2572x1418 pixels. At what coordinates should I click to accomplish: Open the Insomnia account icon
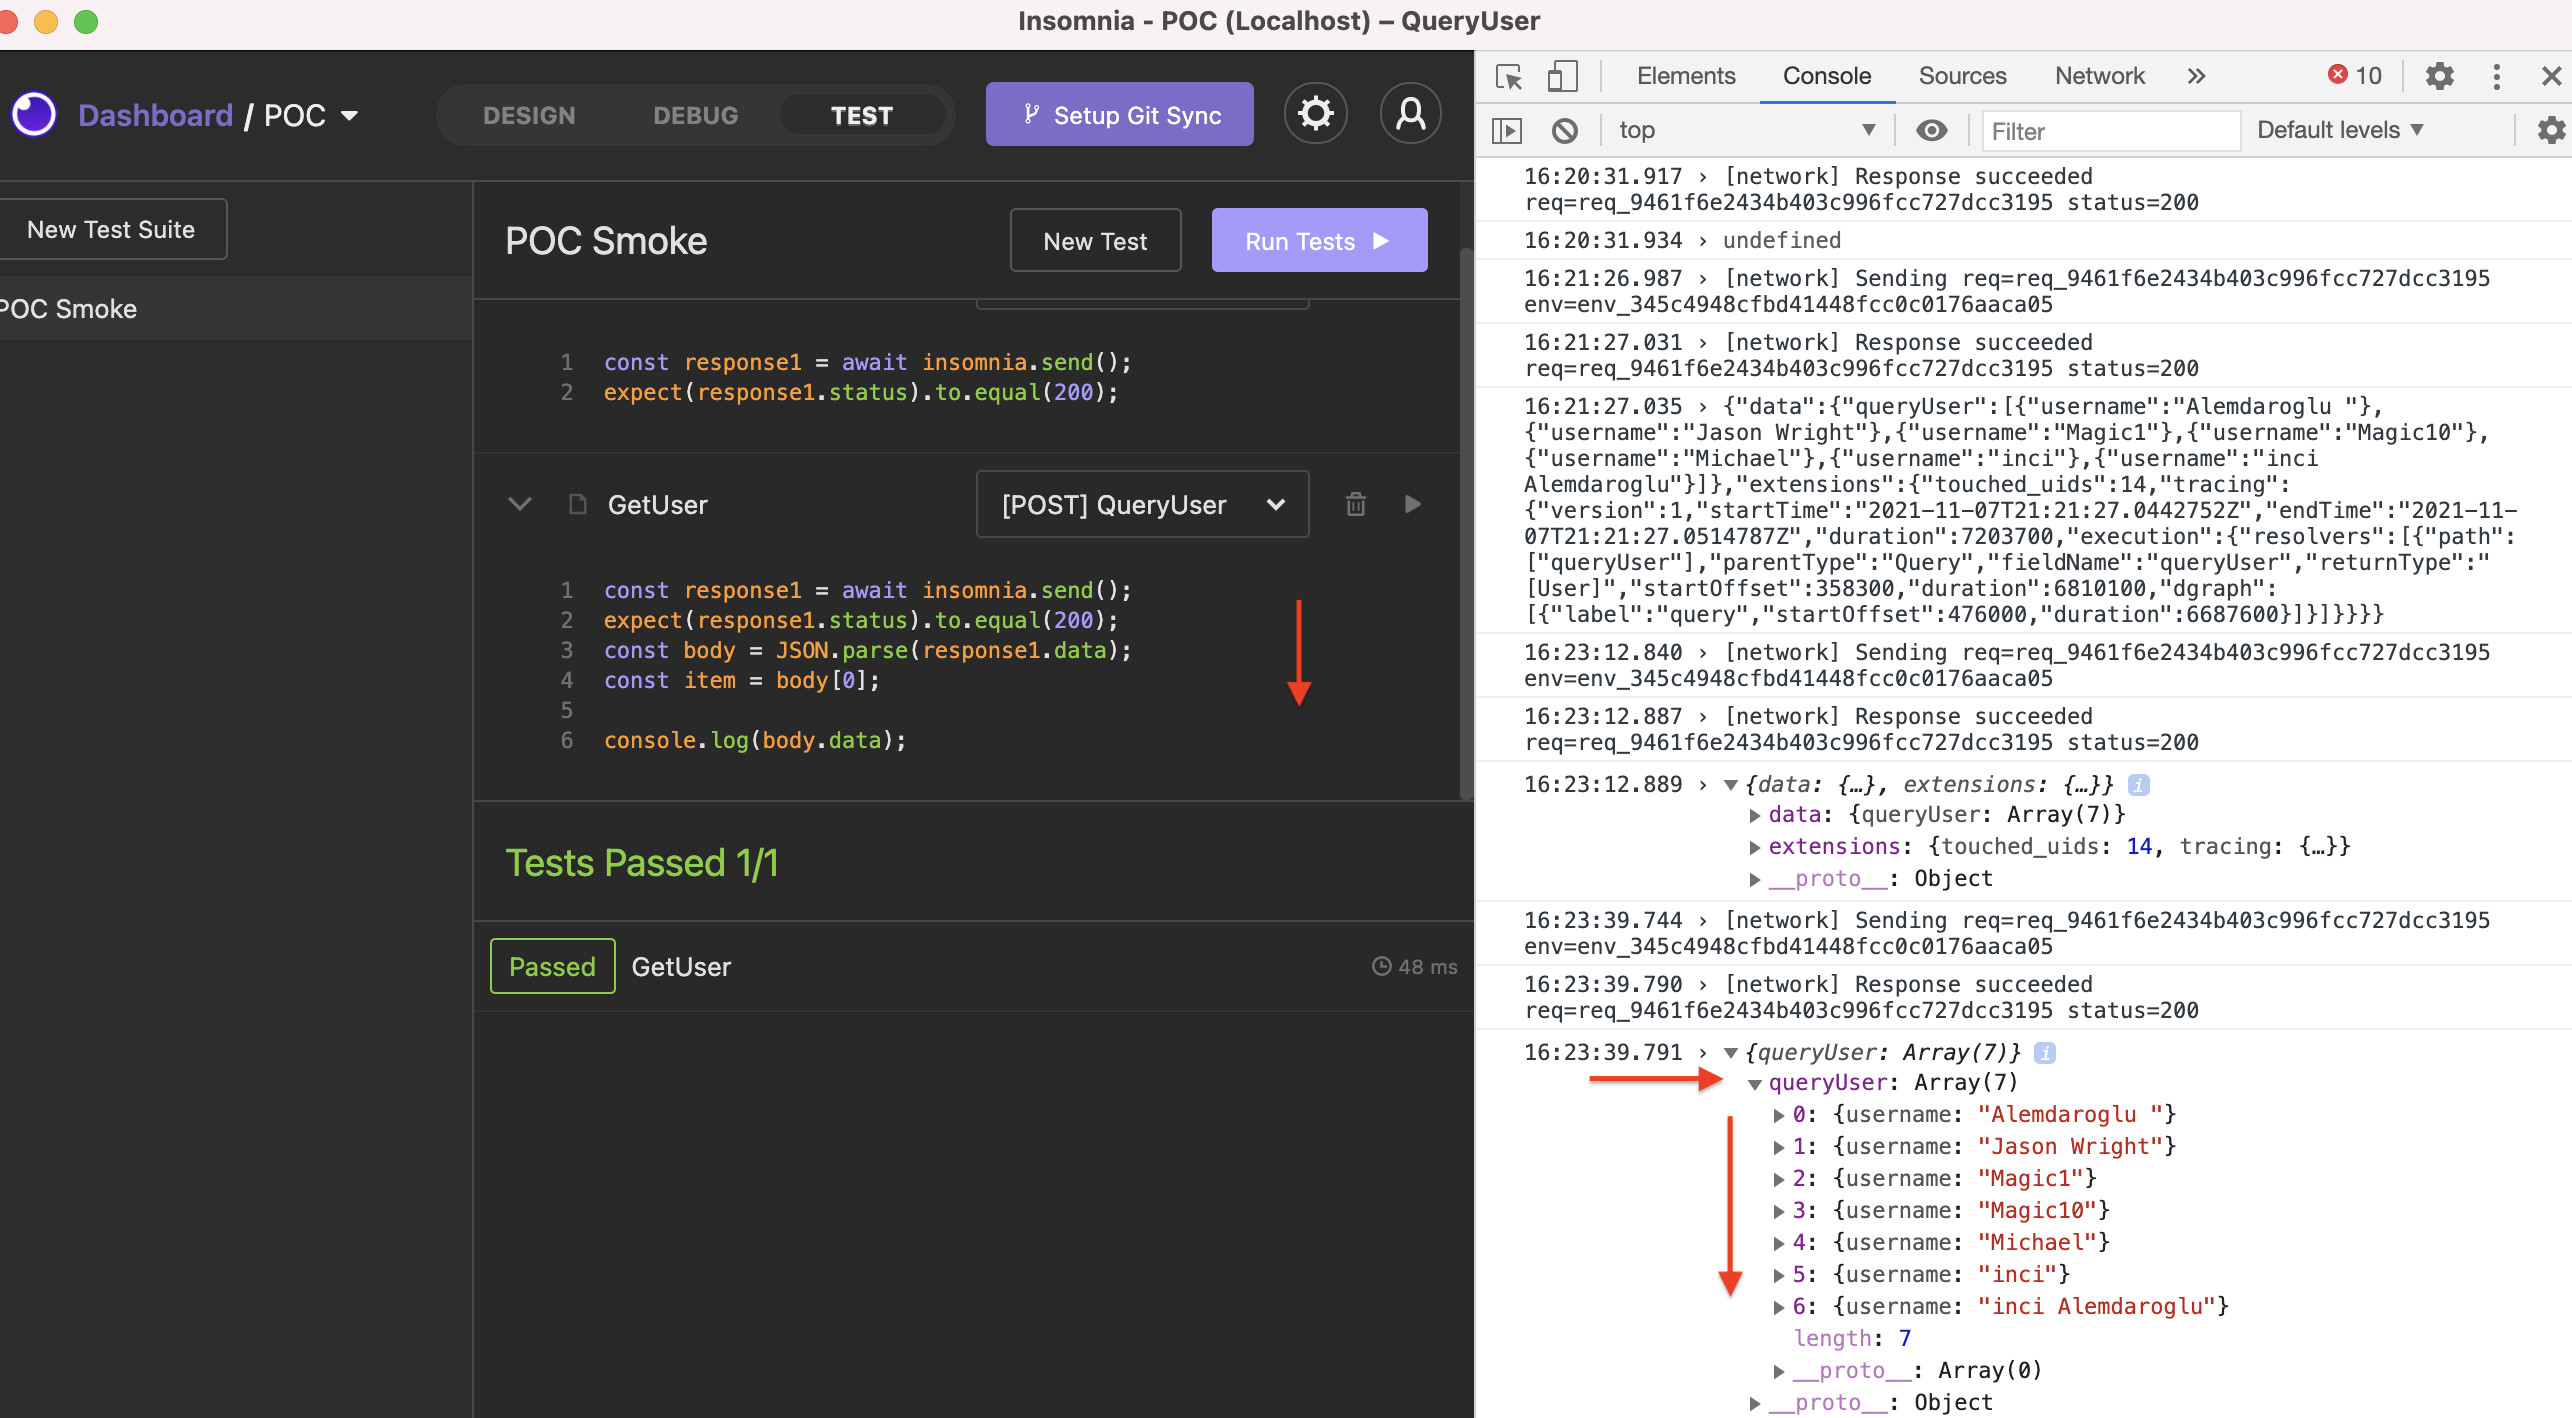pyautogui.click(x=1410, y=113)
